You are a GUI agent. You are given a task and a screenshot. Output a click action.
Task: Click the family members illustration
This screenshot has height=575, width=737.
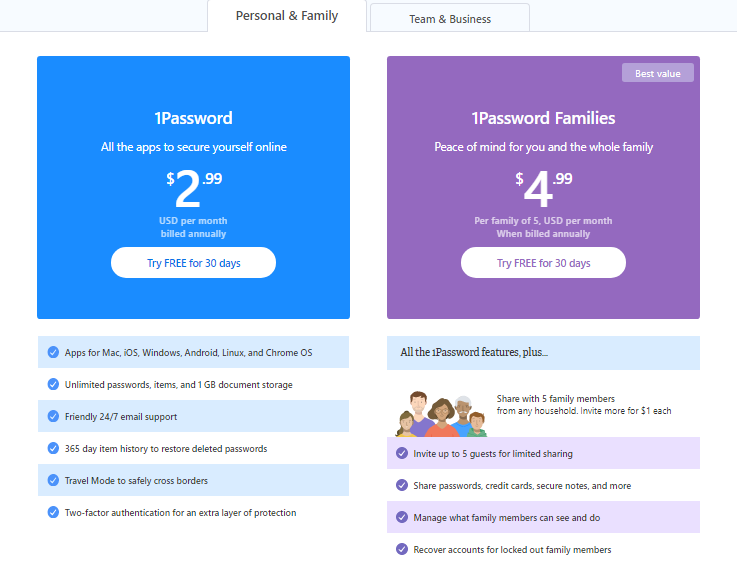tap(441, 414)
